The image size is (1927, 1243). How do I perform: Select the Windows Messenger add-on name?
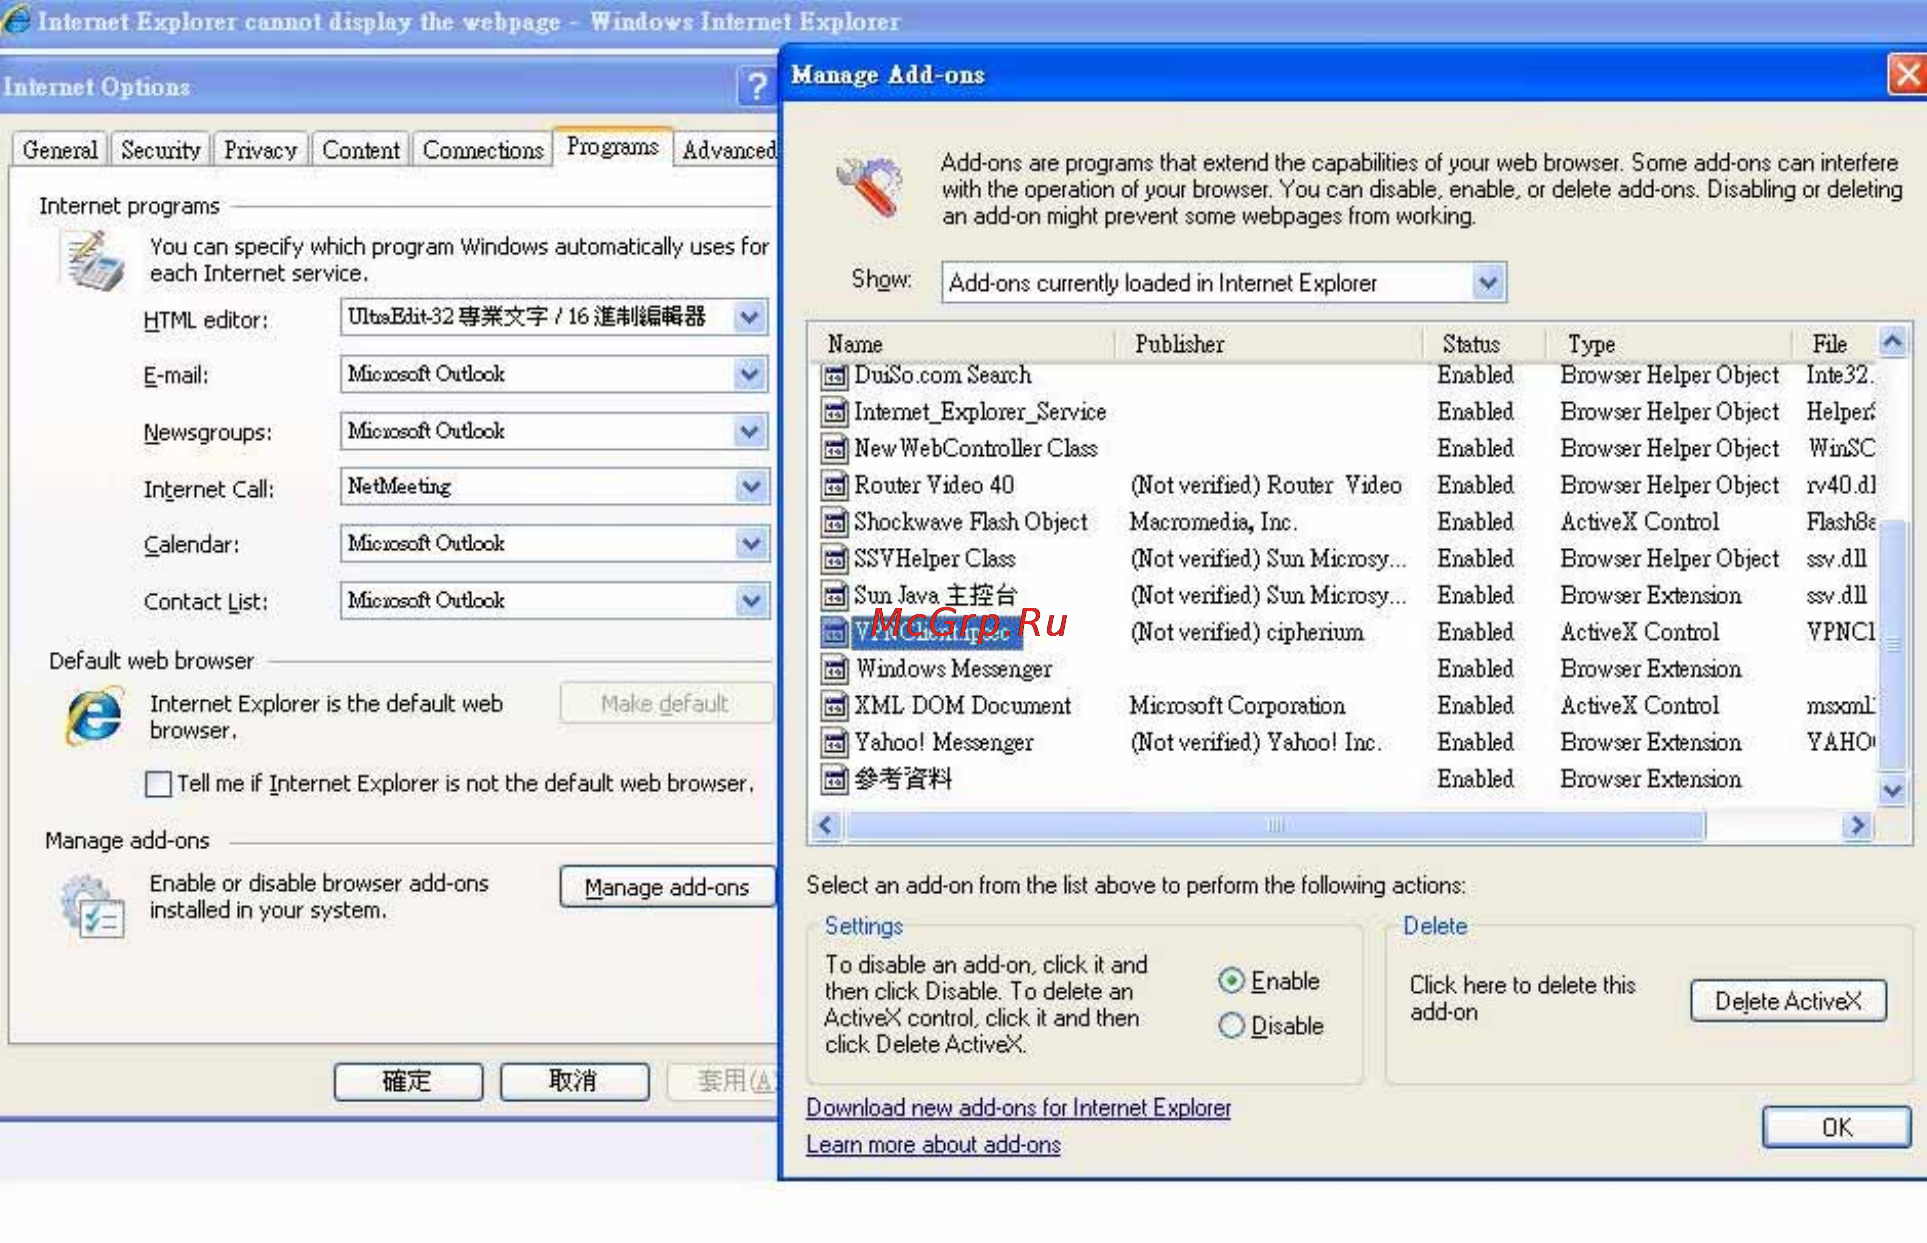pyautogui.click(x=953, y=669)
